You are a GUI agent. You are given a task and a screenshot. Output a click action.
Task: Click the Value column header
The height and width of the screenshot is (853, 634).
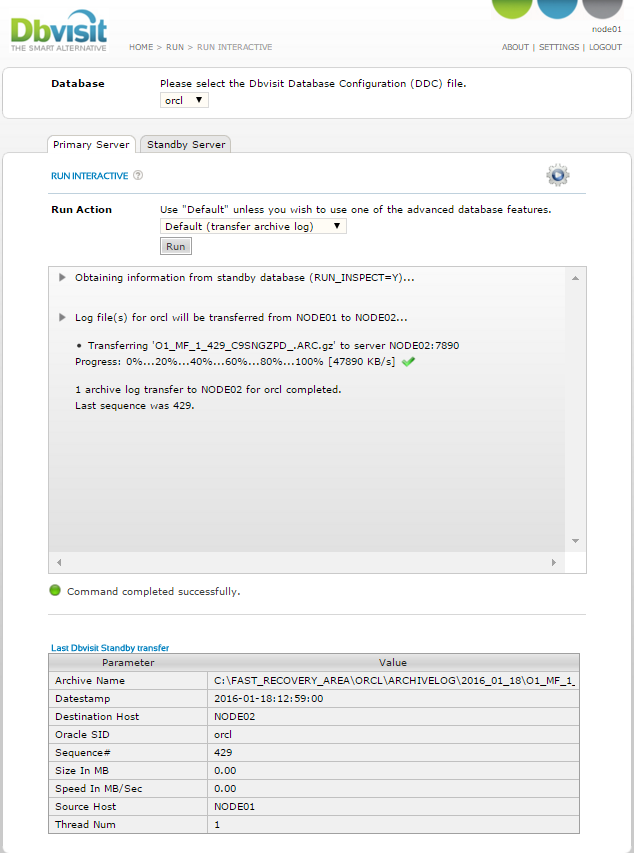(393, 663)
